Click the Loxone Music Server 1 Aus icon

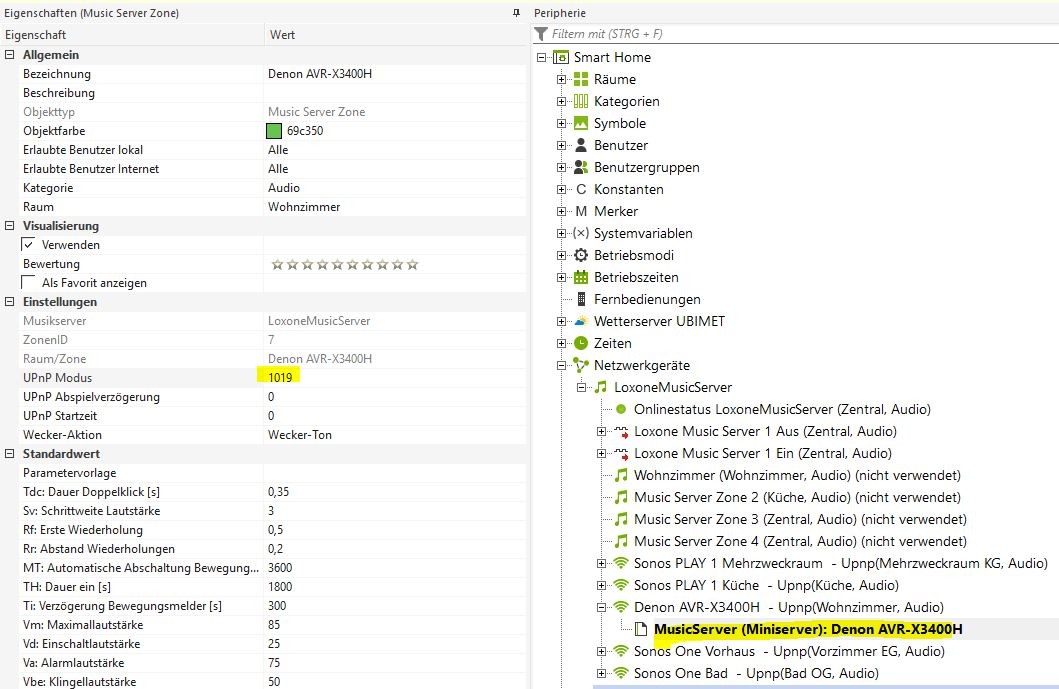[621, 432]
